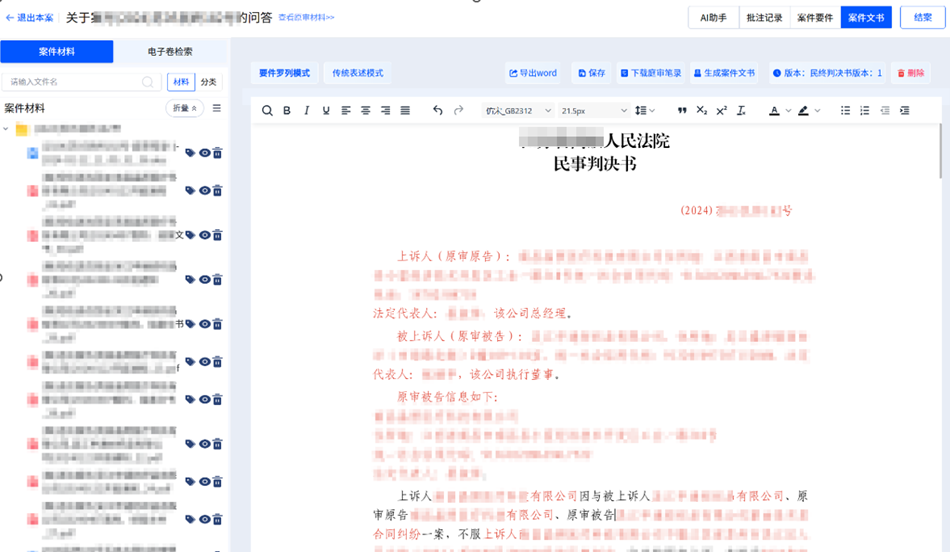
Task: Preview the file row ending in 文
Action: coord(205,235)
